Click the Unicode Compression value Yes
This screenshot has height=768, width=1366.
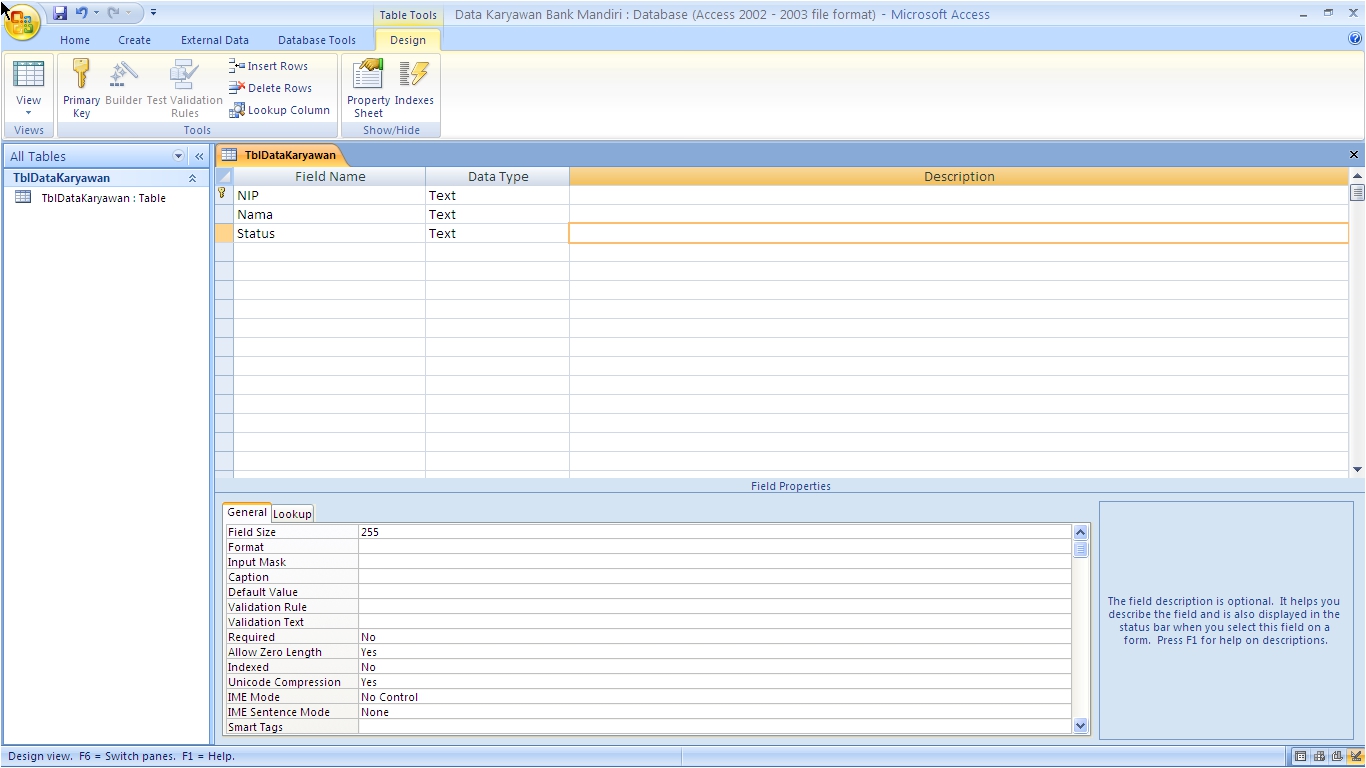tap(714, 682)
